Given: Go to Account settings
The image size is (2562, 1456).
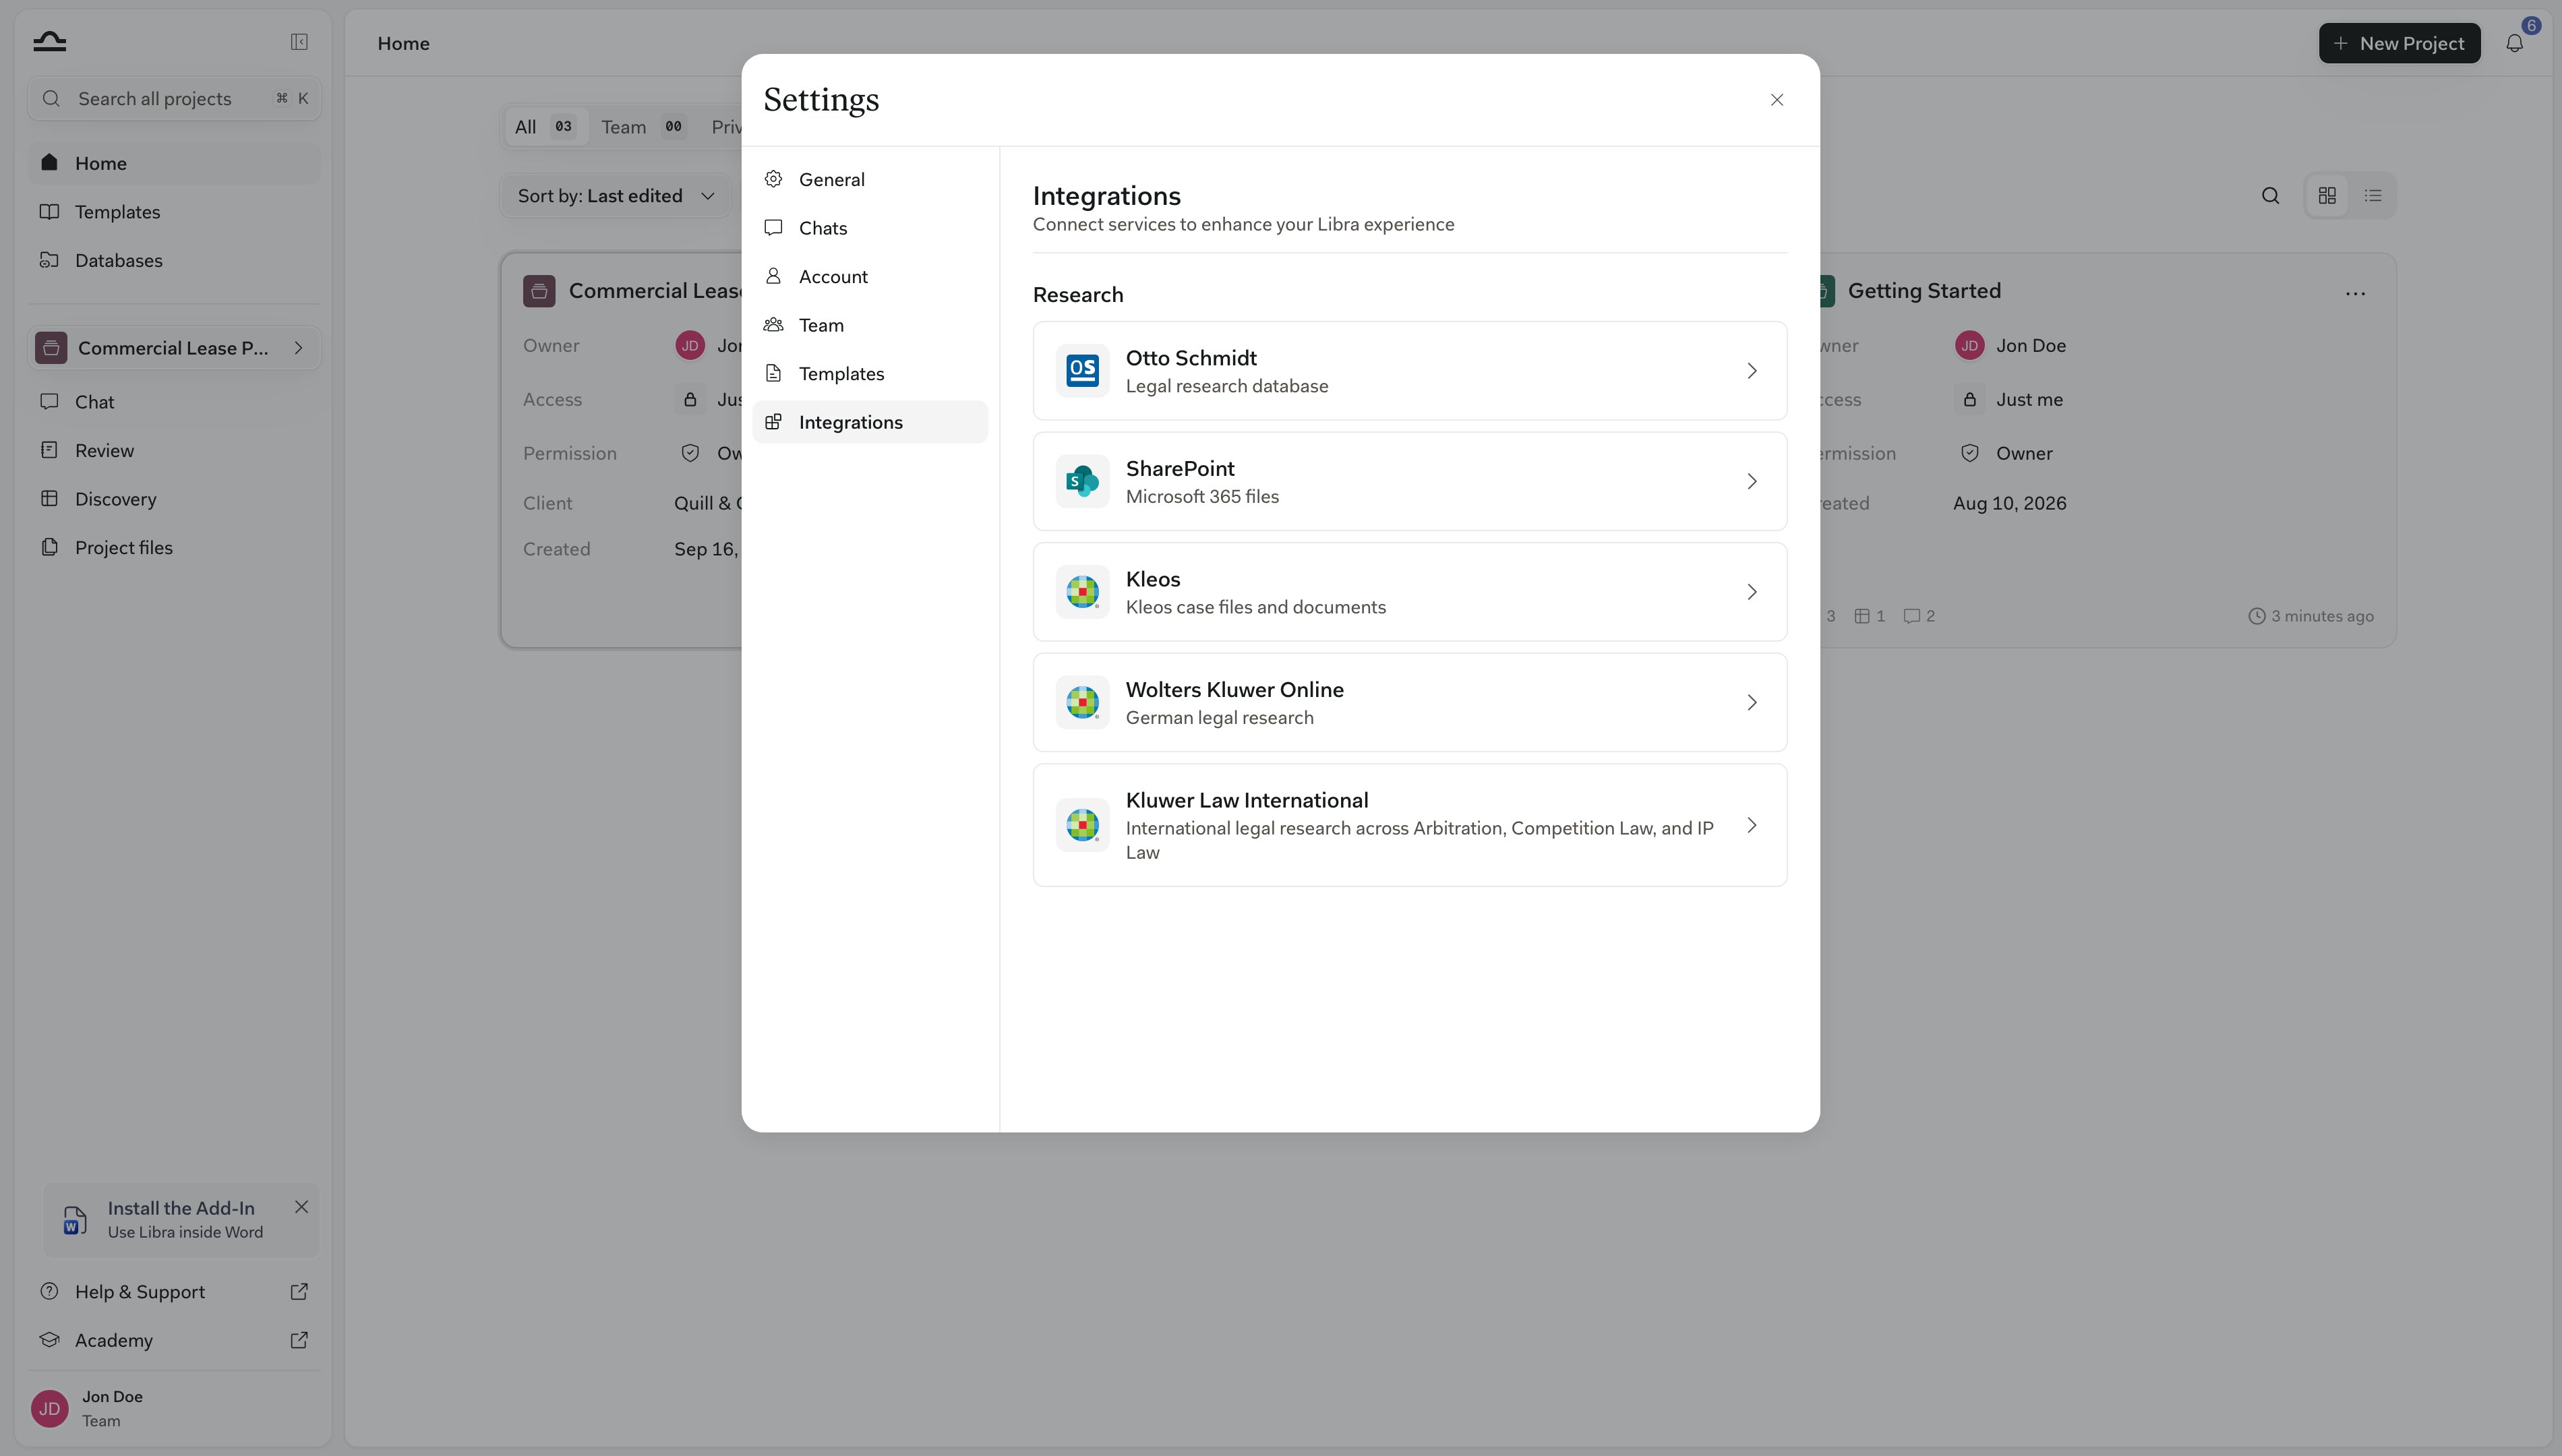Looking at the screenshot, I should (x=870, y=276).
